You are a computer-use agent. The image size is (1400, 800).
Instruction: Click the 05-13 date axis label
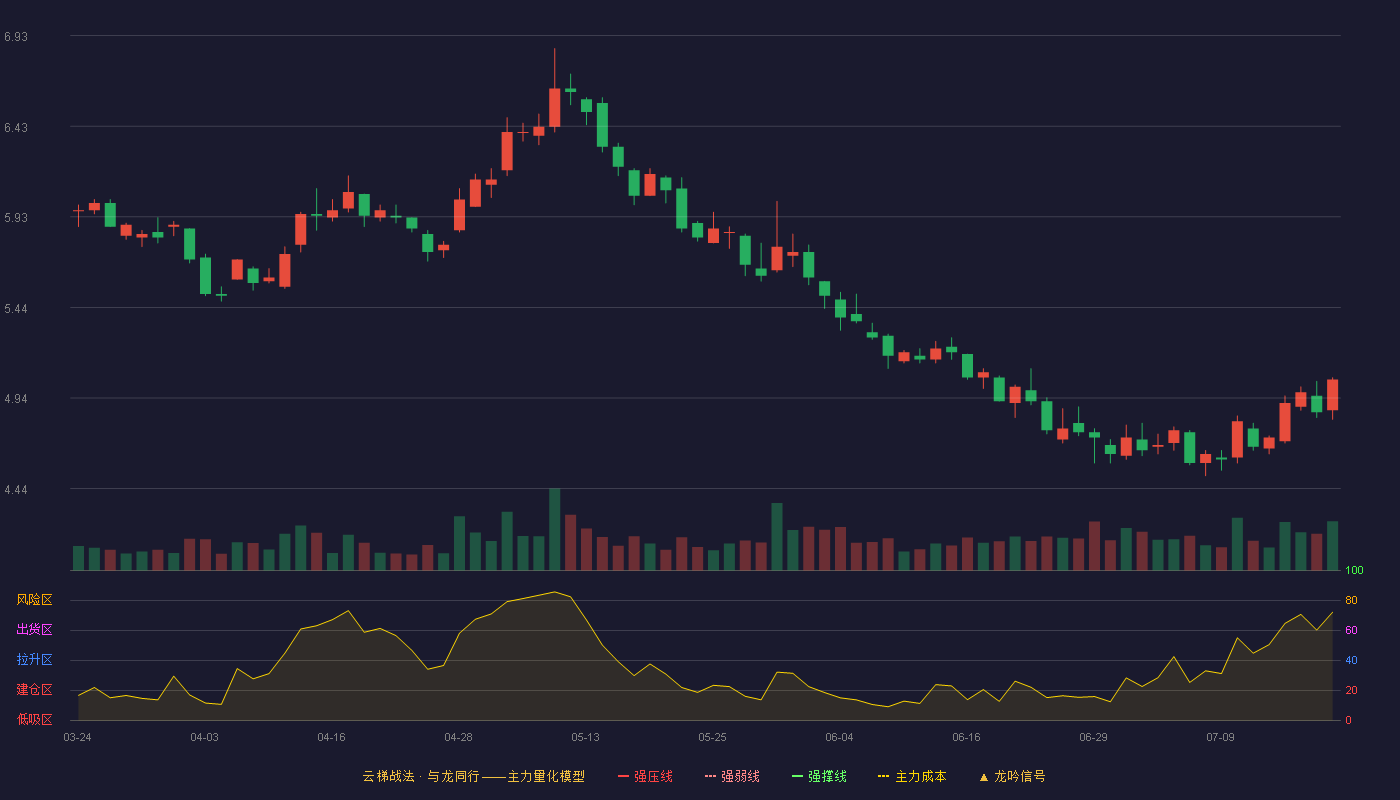tap(585, 737)
